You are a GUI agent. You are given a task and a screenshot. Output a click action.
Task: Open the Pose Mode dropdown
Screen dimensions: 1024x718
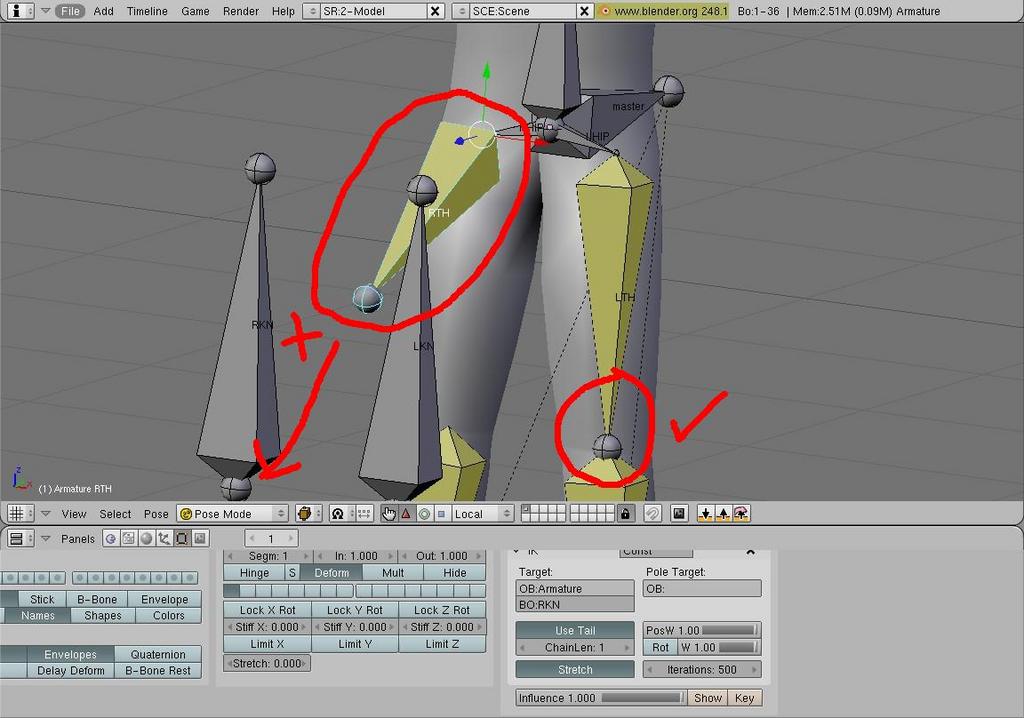232,514
